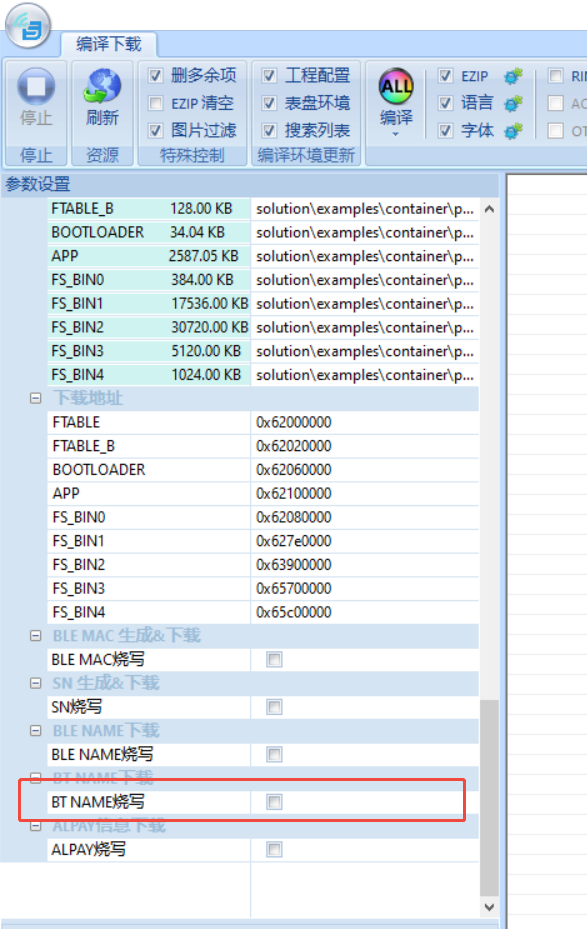Enable the ALPAY烧写 checkbox
The image size is (587, 929).
coord(274,850)
